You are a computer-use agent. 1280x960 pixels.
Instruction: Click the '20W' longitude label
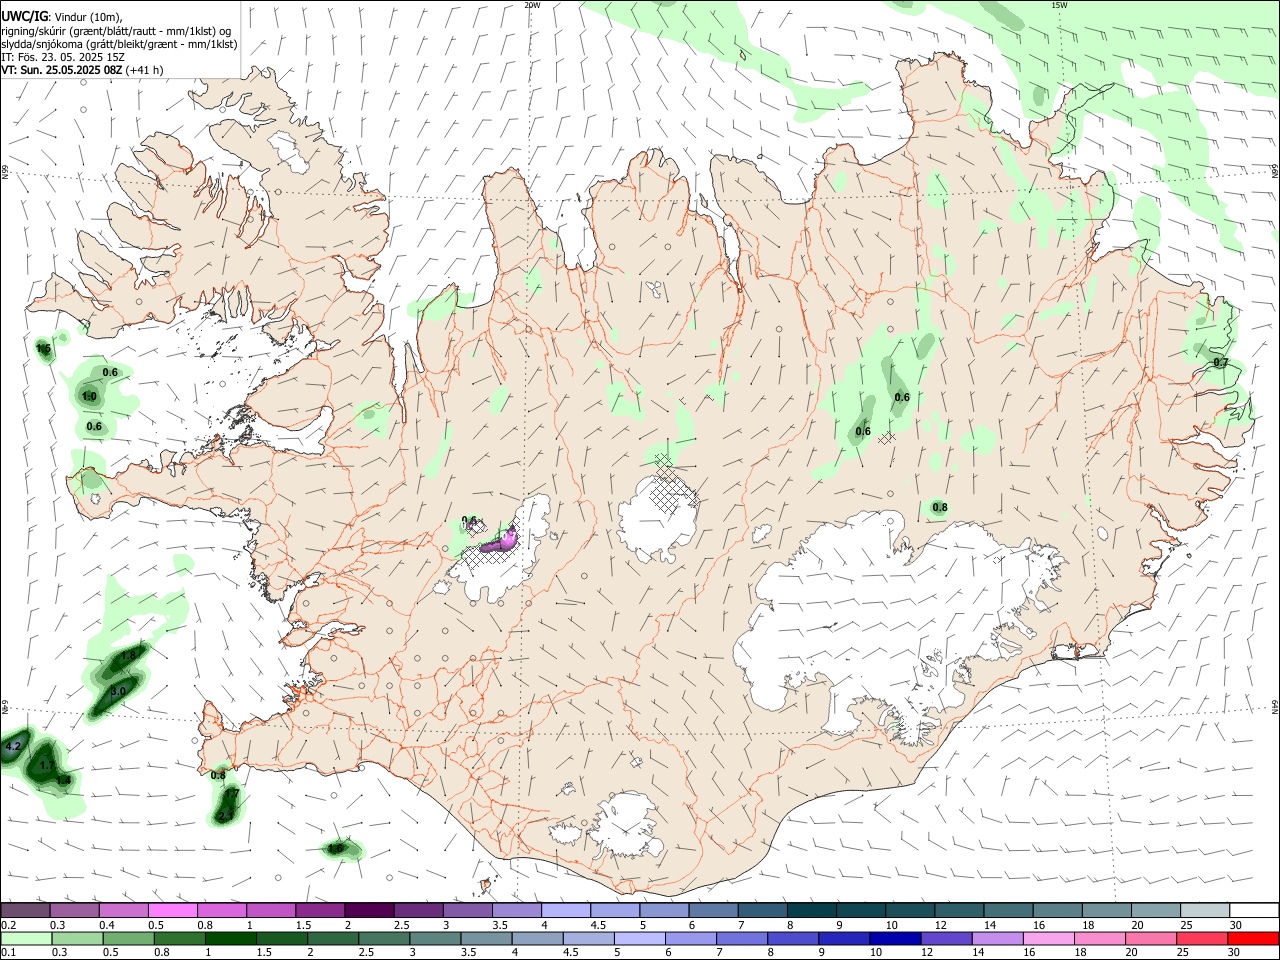click(x=532, y=5)
